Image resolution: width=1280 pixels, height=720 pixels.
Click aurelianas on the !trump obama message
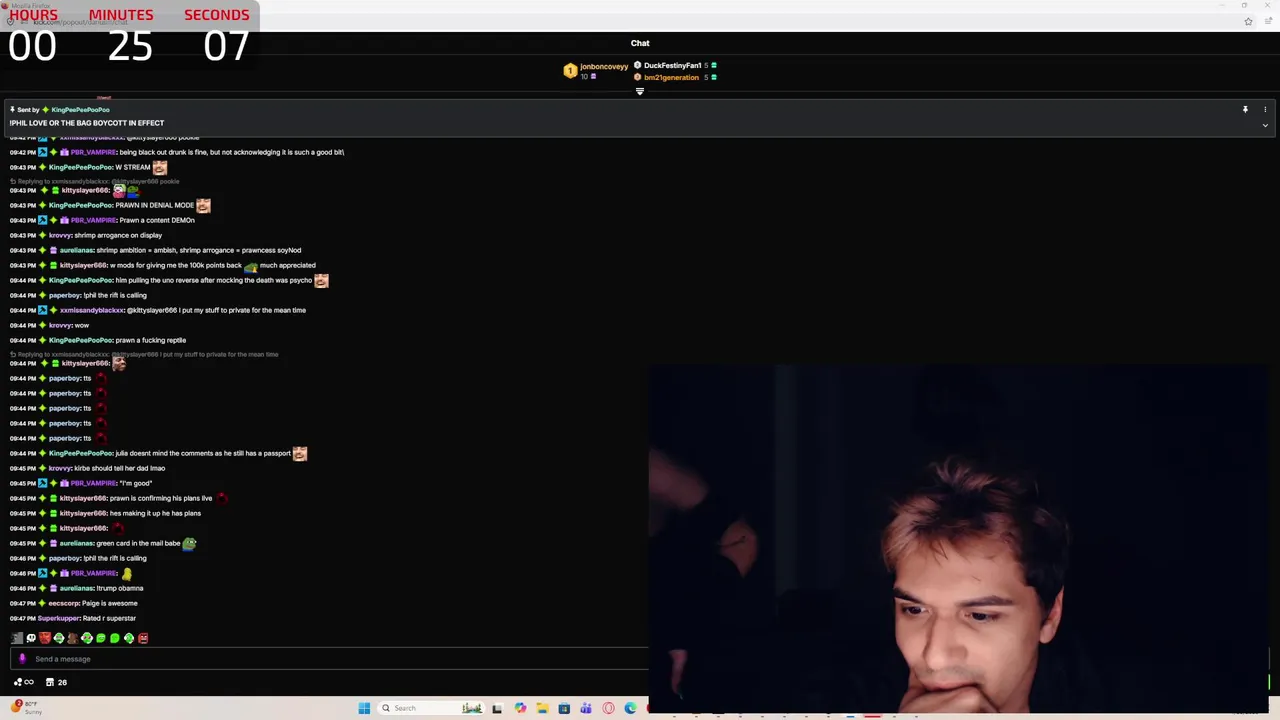point(76,588)
